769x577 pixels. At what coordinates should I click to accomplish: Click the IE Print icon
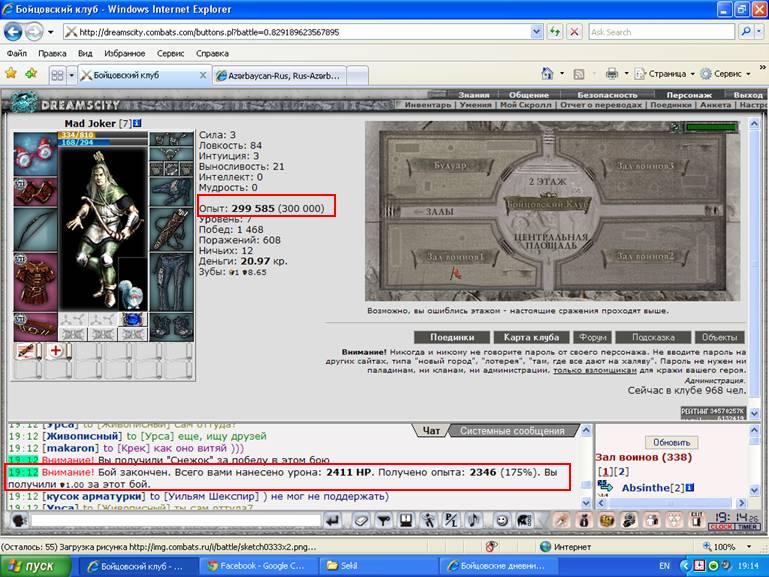[x=612, y=74]
